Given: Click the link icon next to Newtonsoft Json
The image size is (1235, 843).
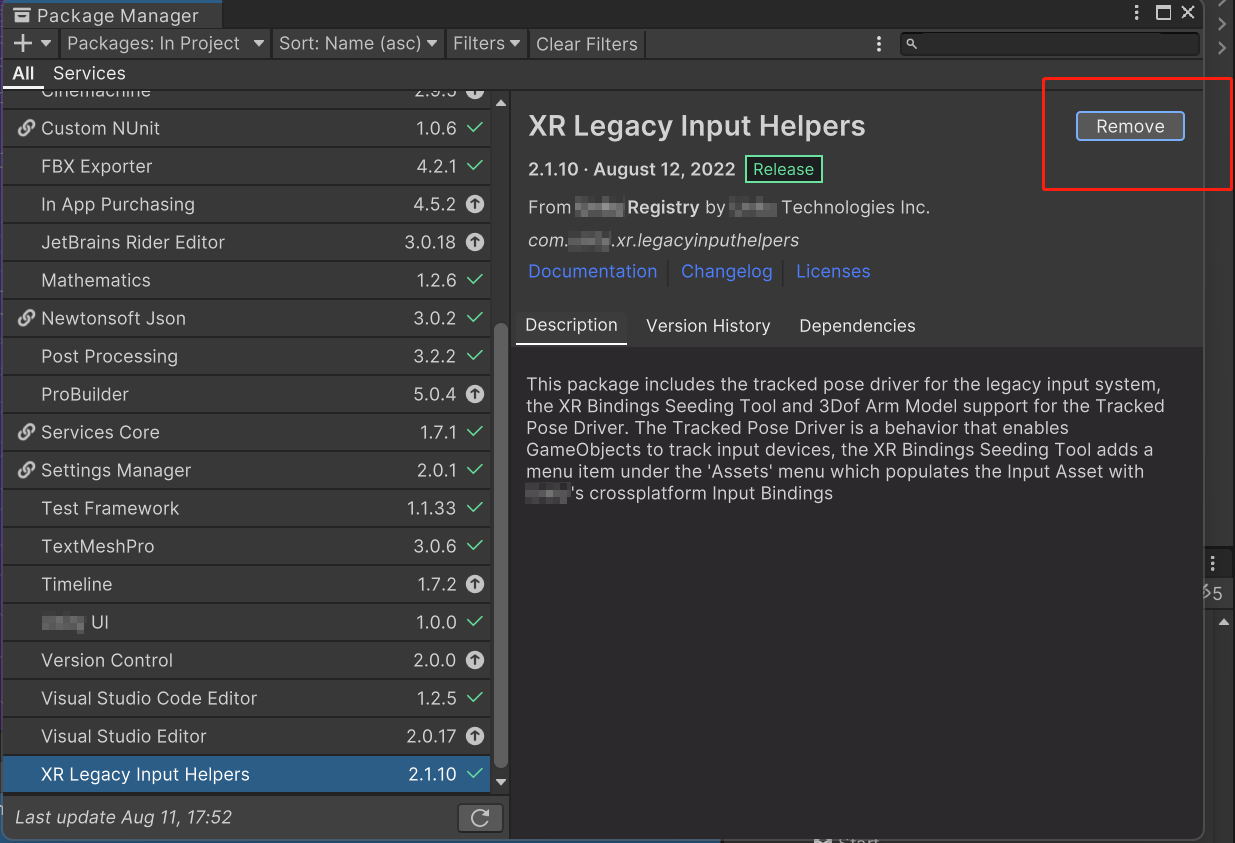Looking at the screenshot, I should (x=26, y=318).
